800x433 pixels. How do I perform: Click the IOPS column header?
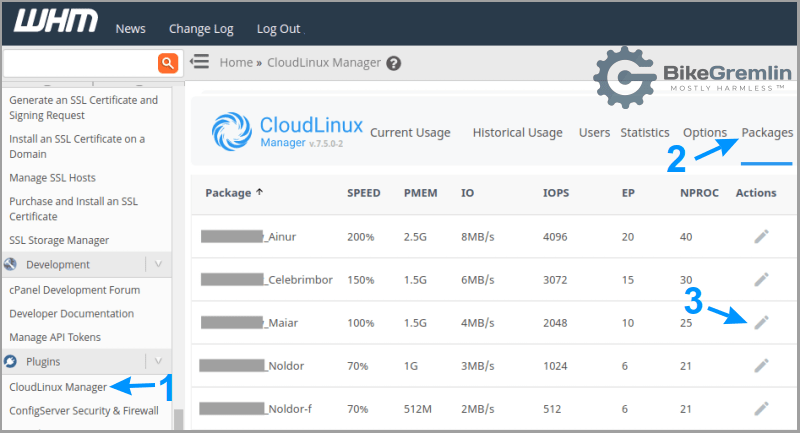[x=556, y=193]
